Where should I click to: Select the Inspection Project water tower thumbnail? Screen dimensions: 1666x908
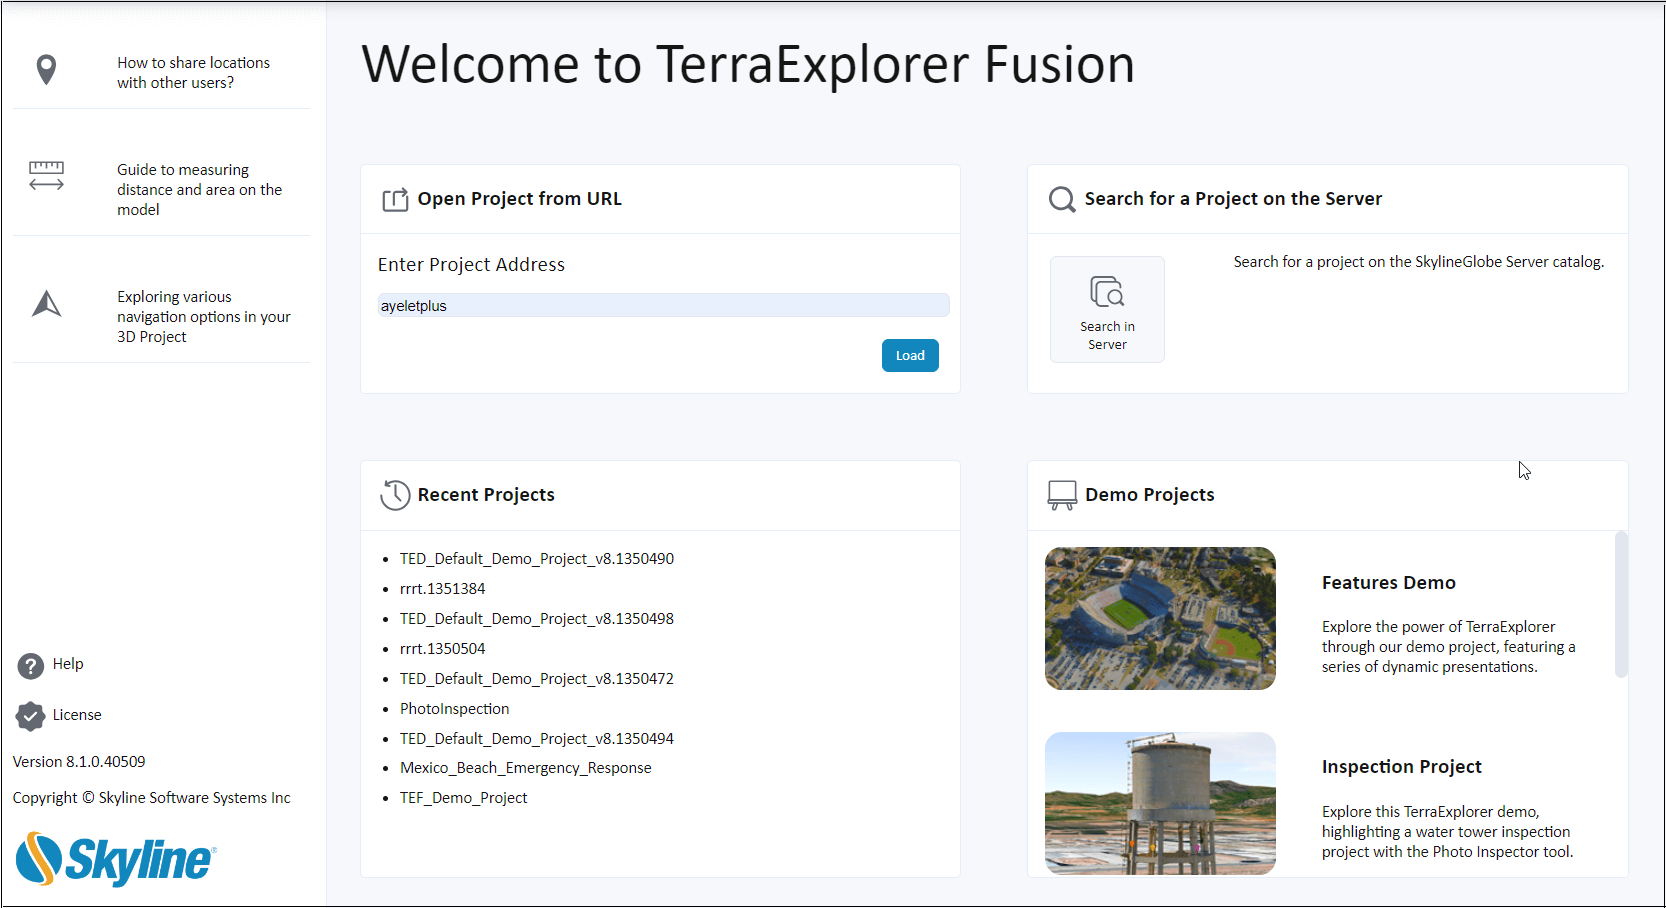pos(1160,803)
